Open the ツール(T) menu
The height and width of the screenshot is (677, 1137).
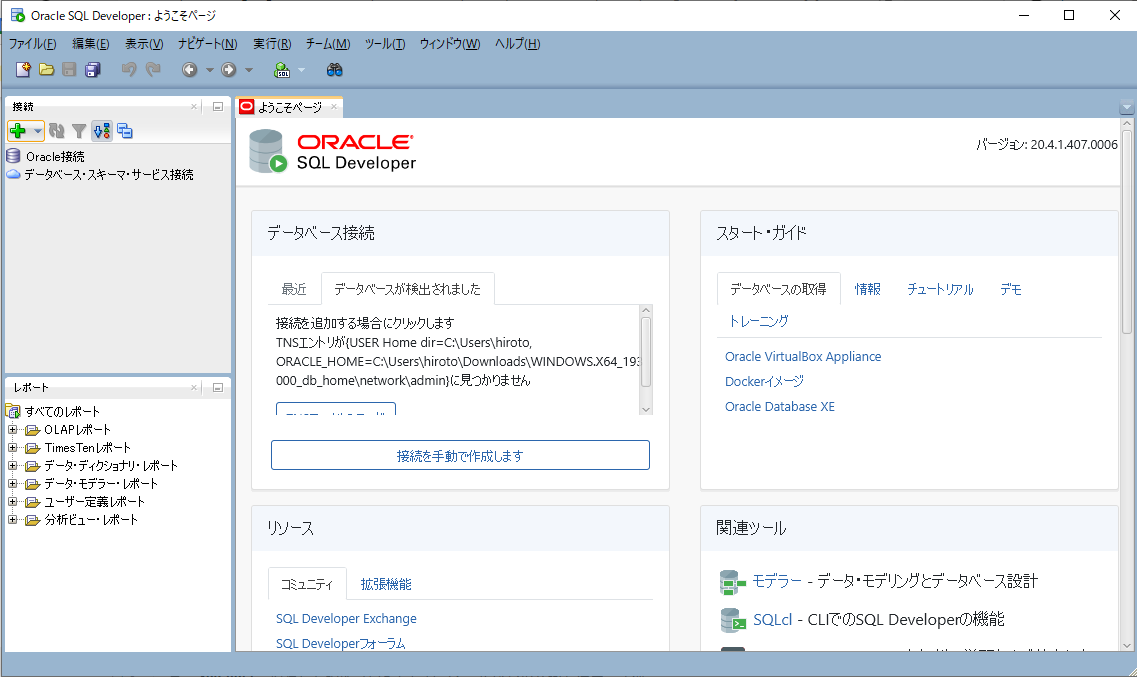tap(384, 44)
